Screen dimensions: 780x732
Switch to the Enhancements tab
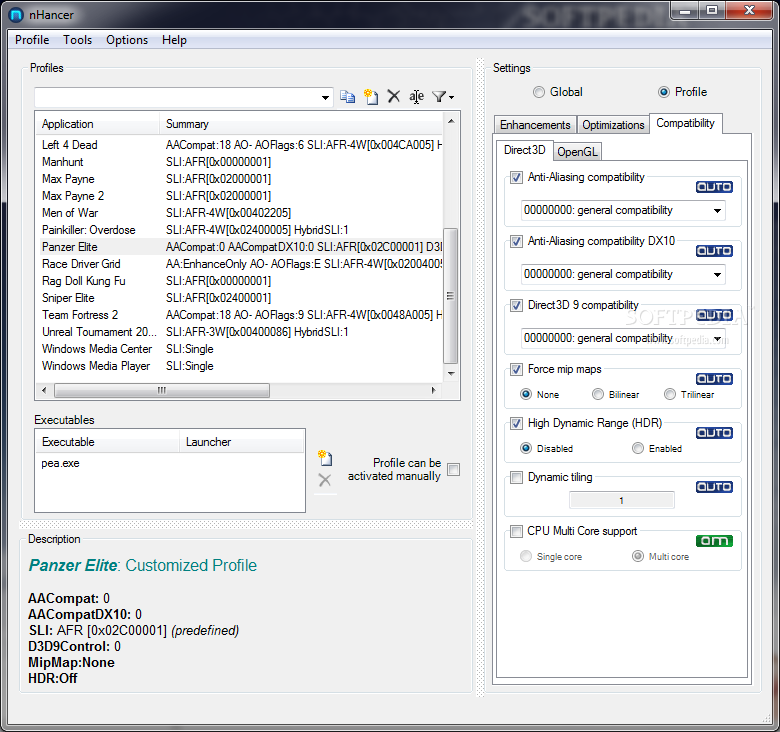[535, 125]
